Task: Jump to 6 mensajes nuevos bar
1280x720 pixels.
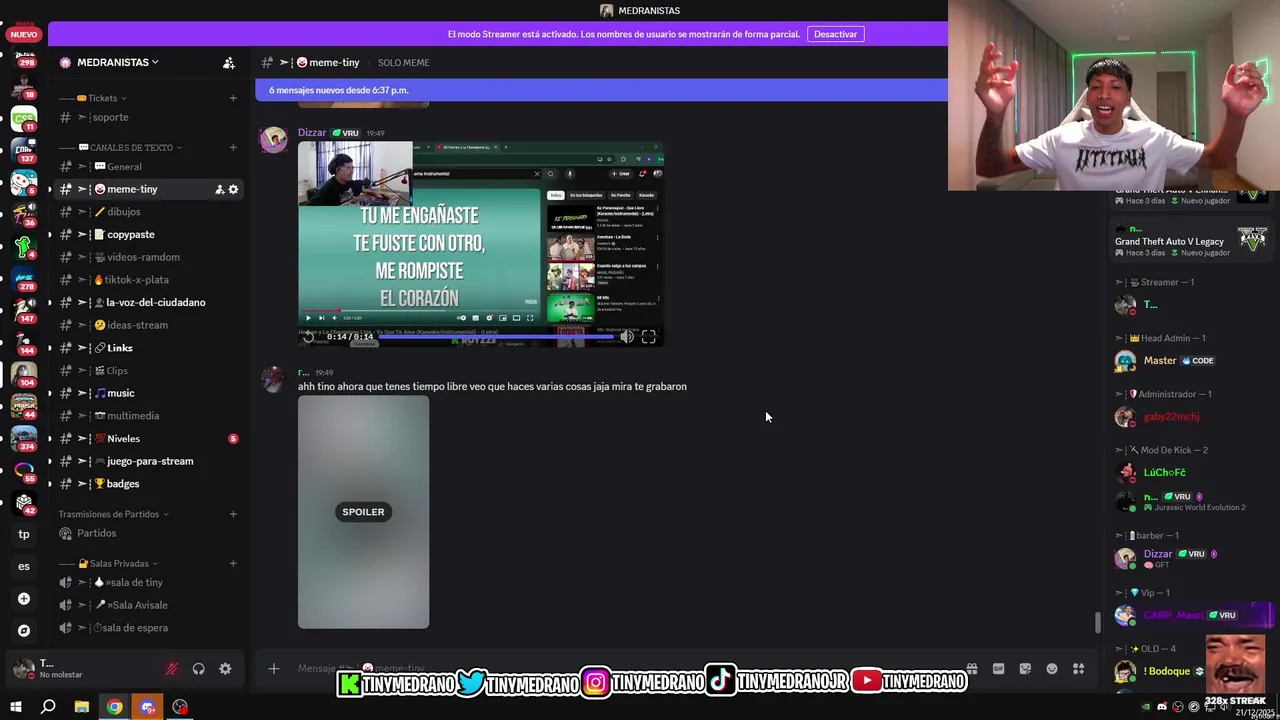Action: (601, 90)
